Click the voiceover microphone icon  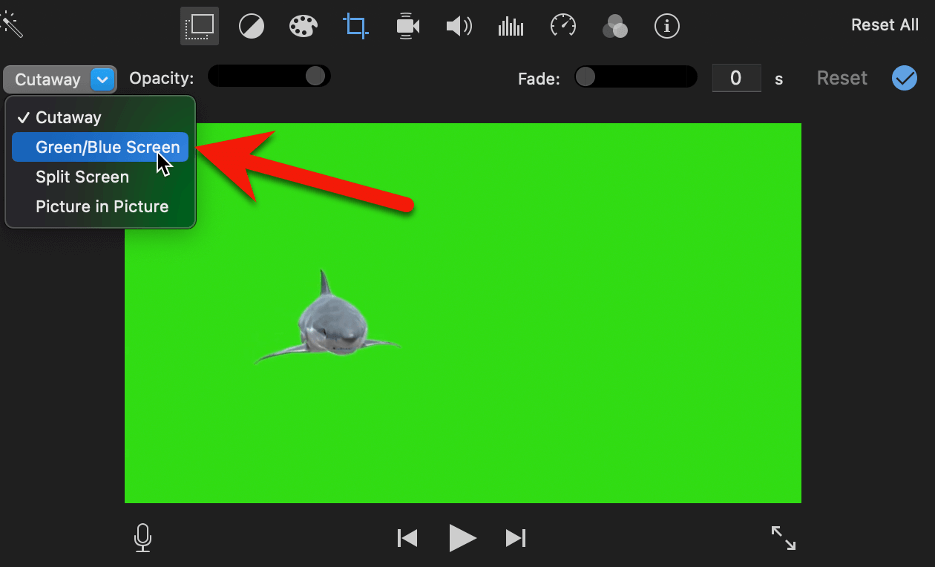coord(143,538)
